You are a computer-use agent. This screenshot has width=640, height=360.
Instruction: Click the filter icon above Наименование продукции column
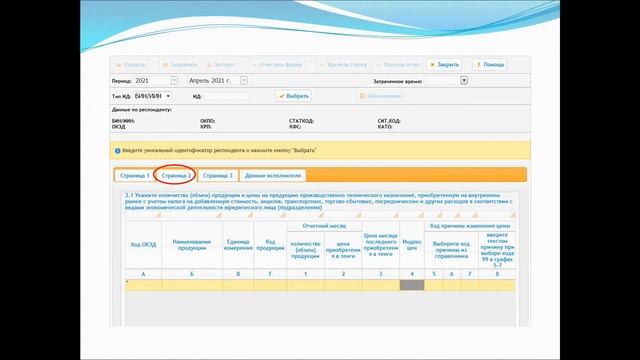tap(219, 215)
